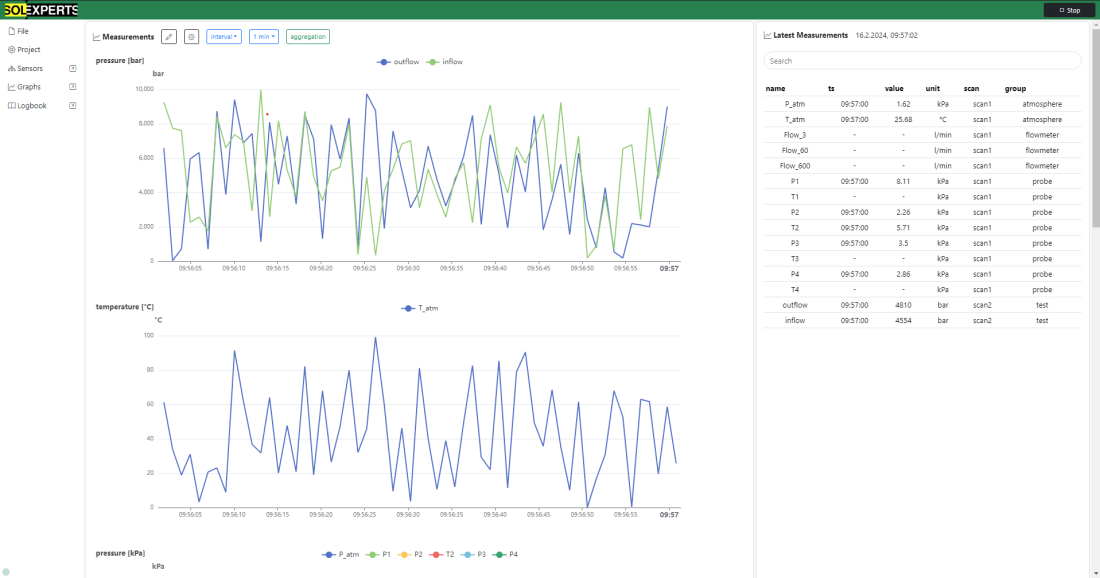Viewport: 1100px width, 578px height.
Task: Select the outflow row name in measurements table
Action: pos(795,305)
